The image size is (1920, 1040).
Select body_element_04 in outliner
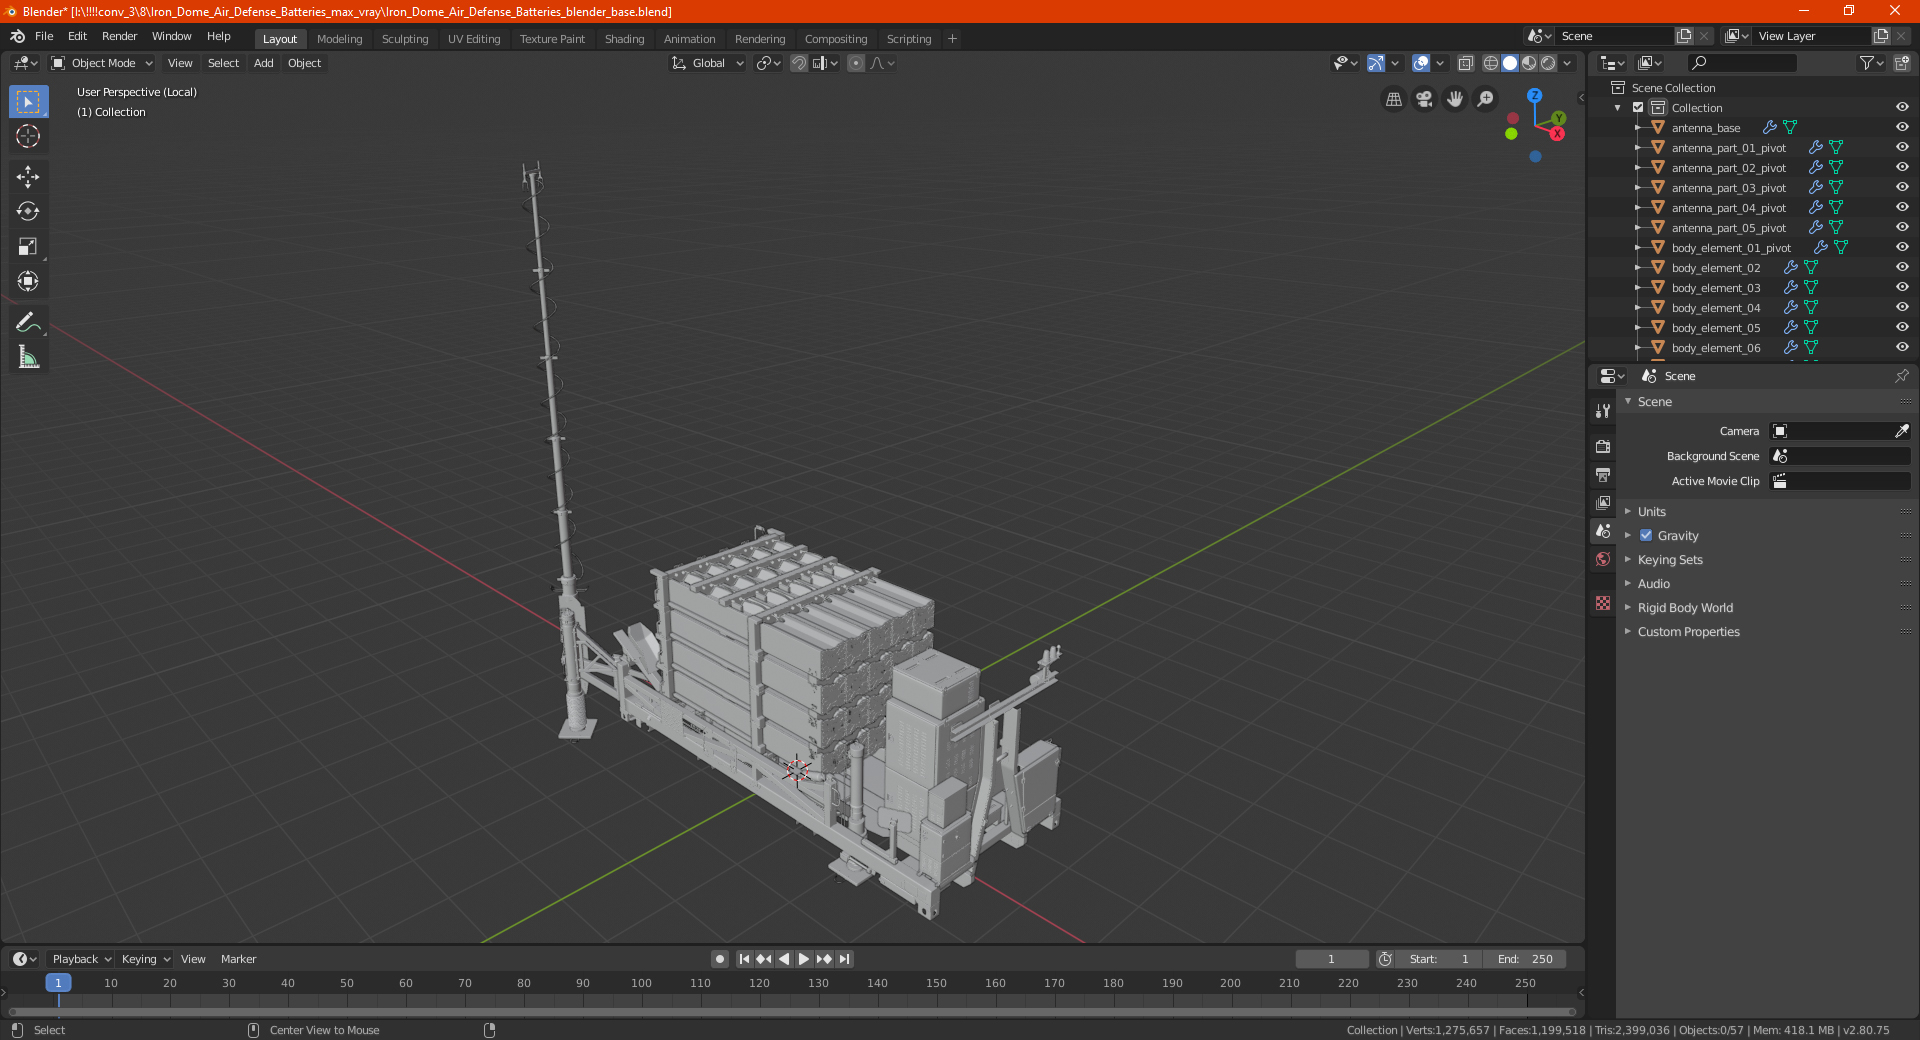click(x=1716, y=308)
